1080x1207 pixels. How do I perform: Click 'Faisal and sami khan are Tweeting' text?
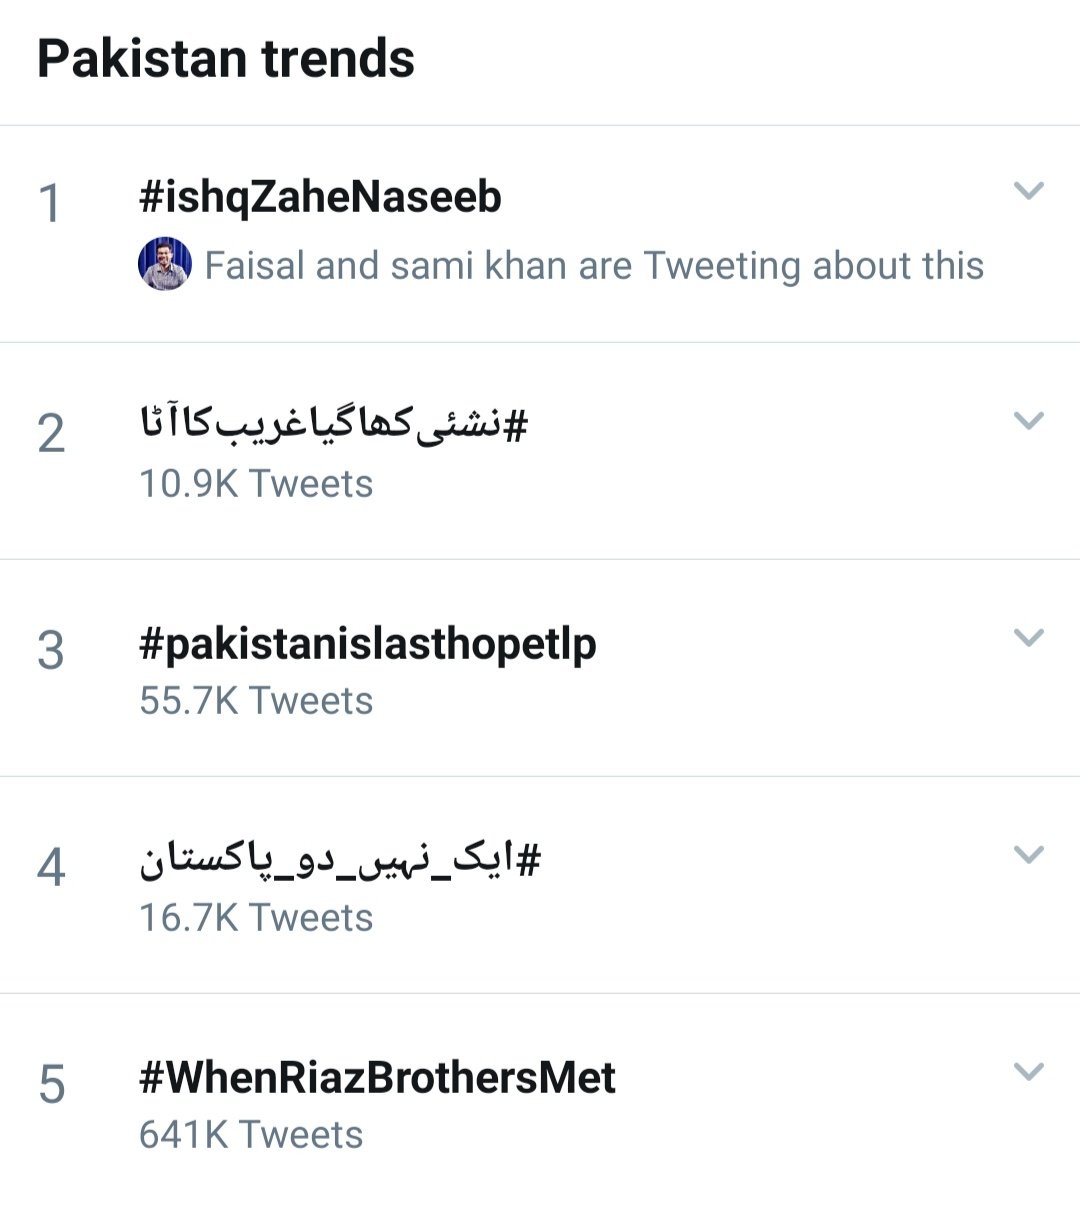click(x=594, y=266)
